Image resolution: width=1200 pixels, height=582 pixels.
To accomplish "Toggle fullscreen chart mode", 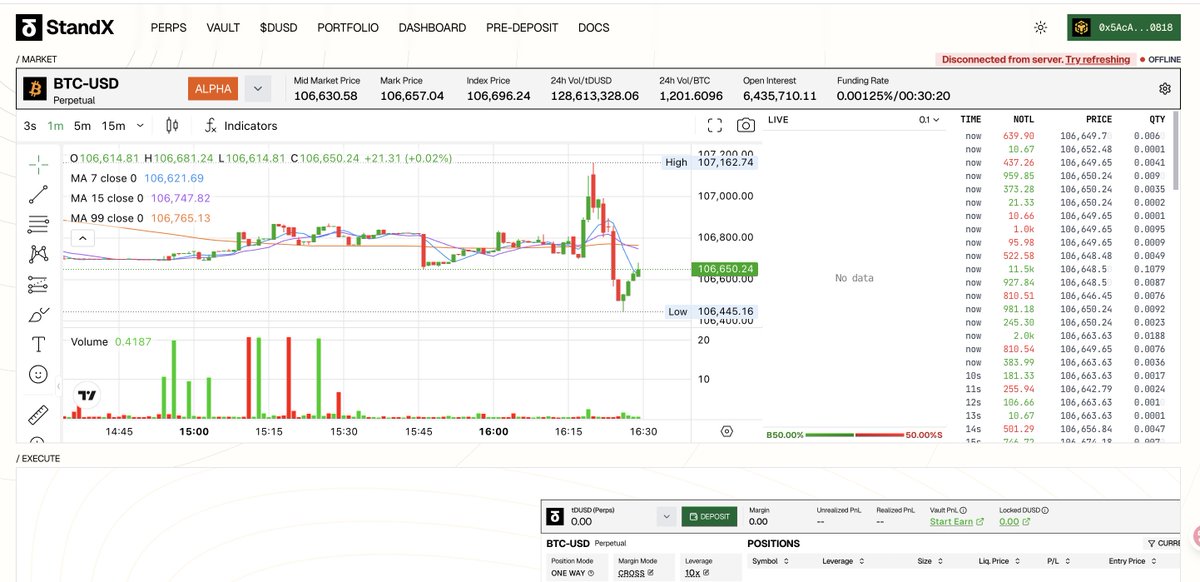I will pos(714,126).
